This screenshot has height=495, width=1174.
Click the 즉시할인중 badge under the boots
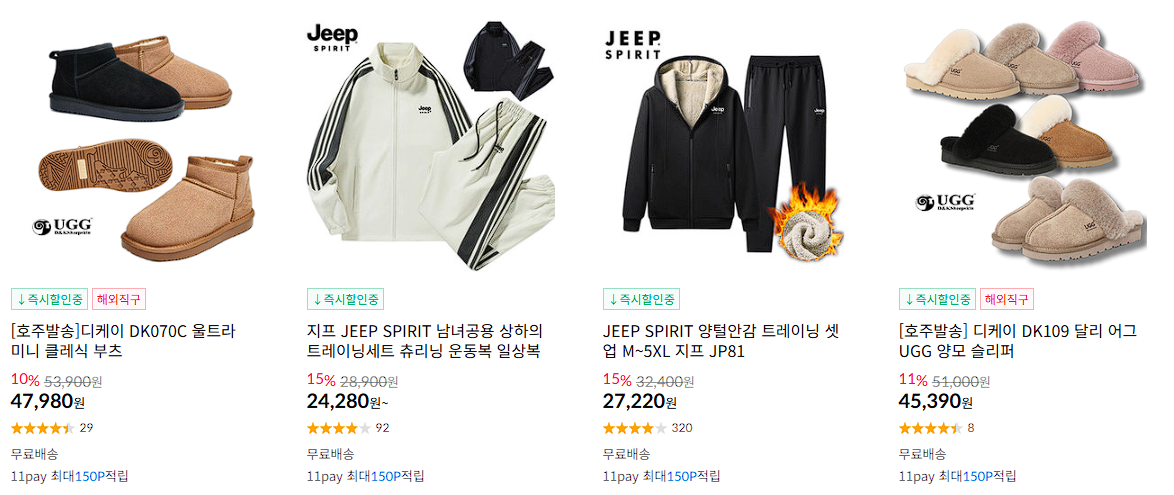point(50,299)
